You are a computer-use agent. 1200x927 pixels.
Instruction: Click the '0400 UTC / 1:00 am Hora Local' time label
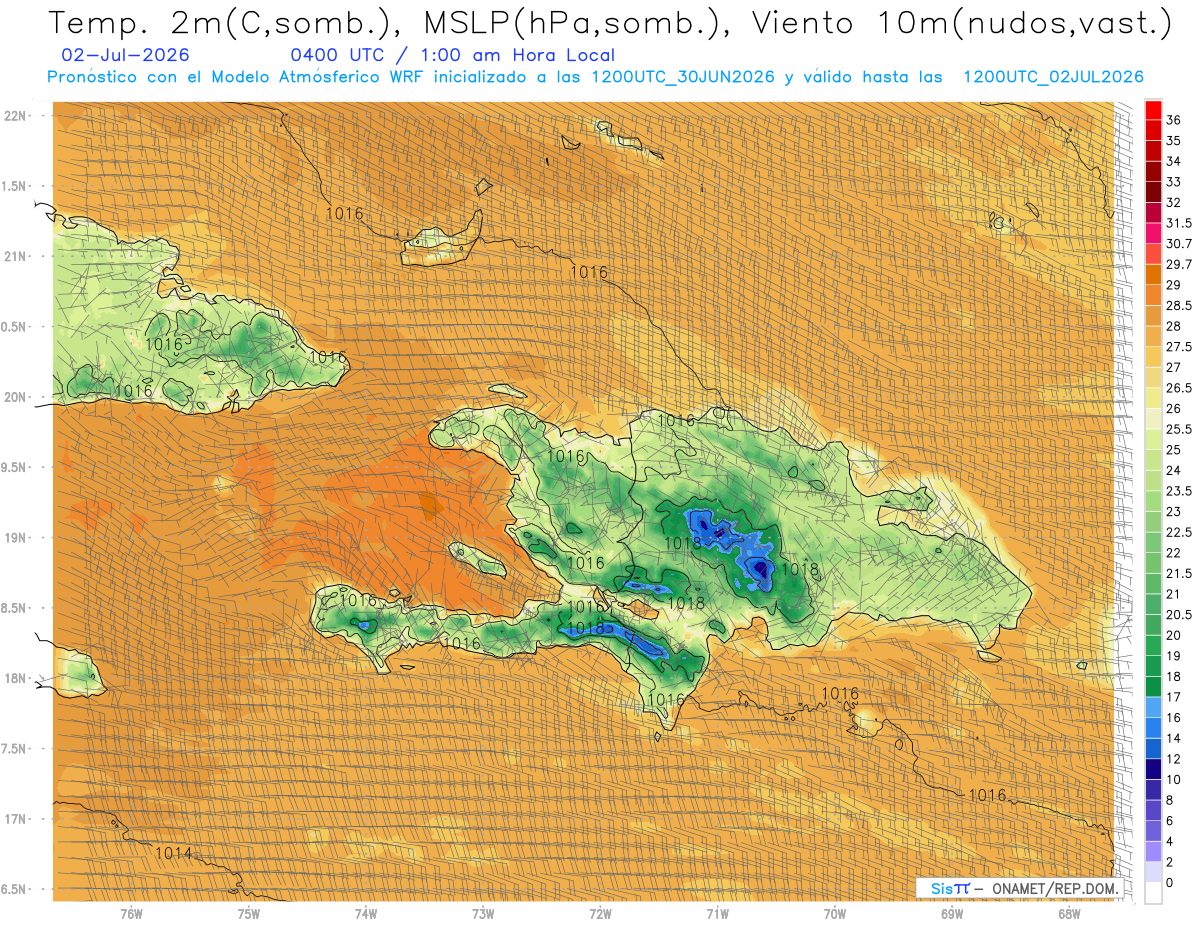pos(453,56)
